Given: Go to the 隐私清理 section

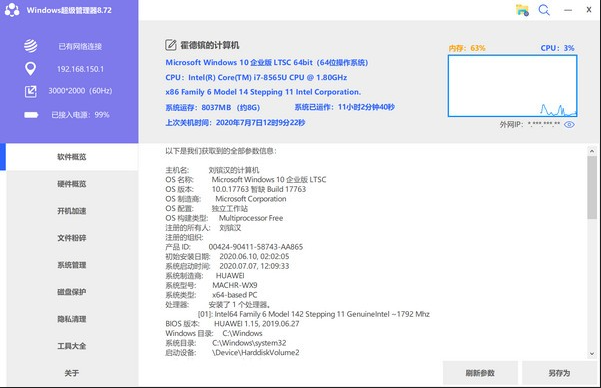Looking at the screenshot, I should point(72,319).
